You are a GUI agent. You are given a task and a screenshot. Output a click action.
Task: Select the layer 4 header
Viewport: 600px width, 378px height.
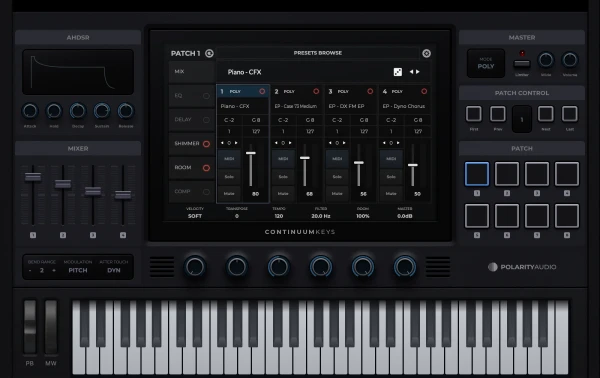click(x=405, y=91)
